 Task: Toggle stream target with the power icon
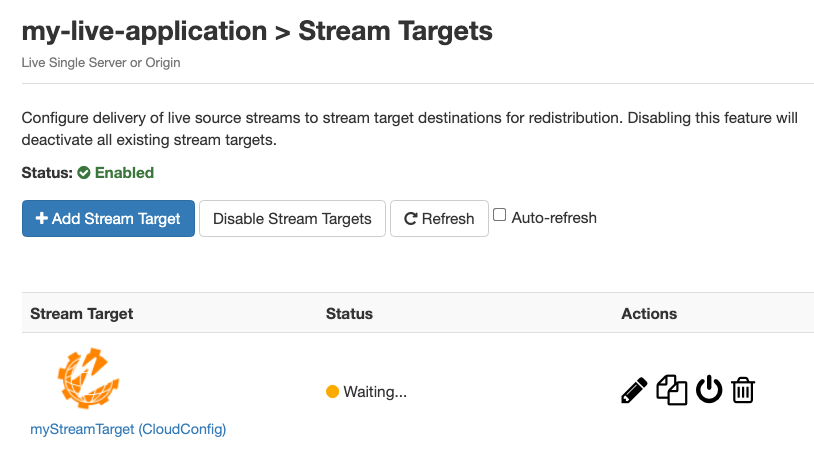click(709, 390)
